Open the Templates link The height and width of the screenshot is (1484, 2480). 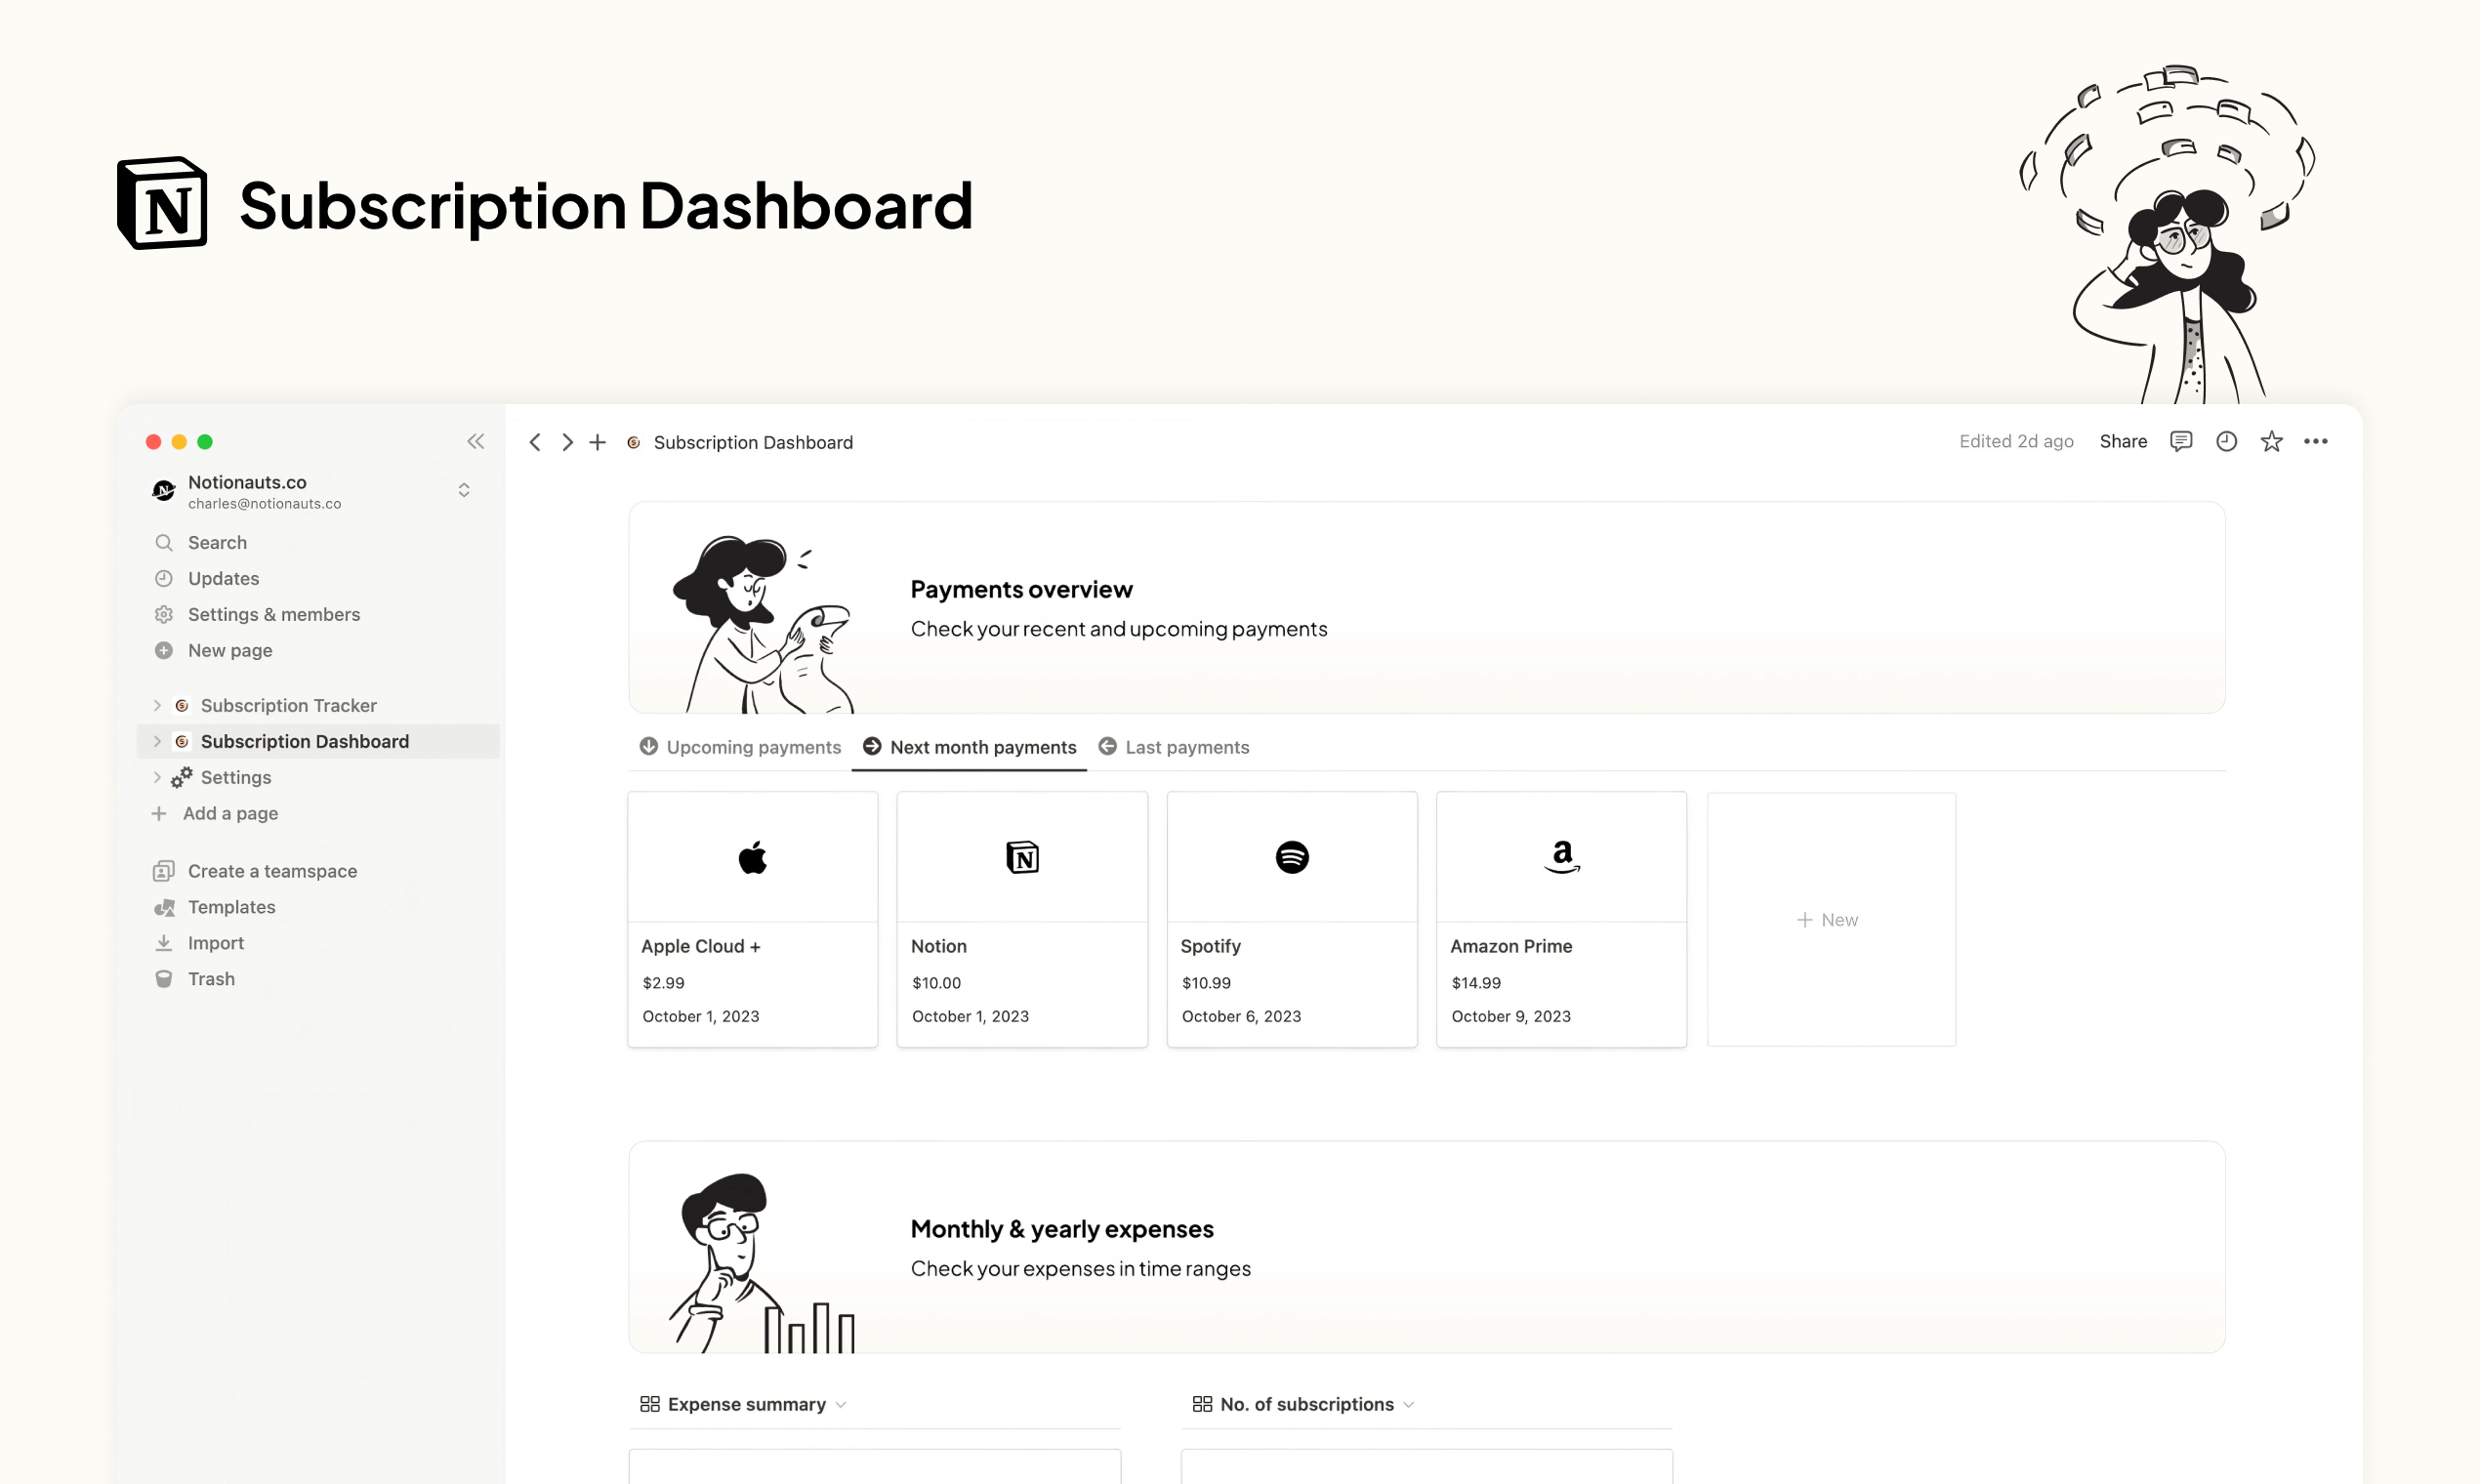click(231, 907)
